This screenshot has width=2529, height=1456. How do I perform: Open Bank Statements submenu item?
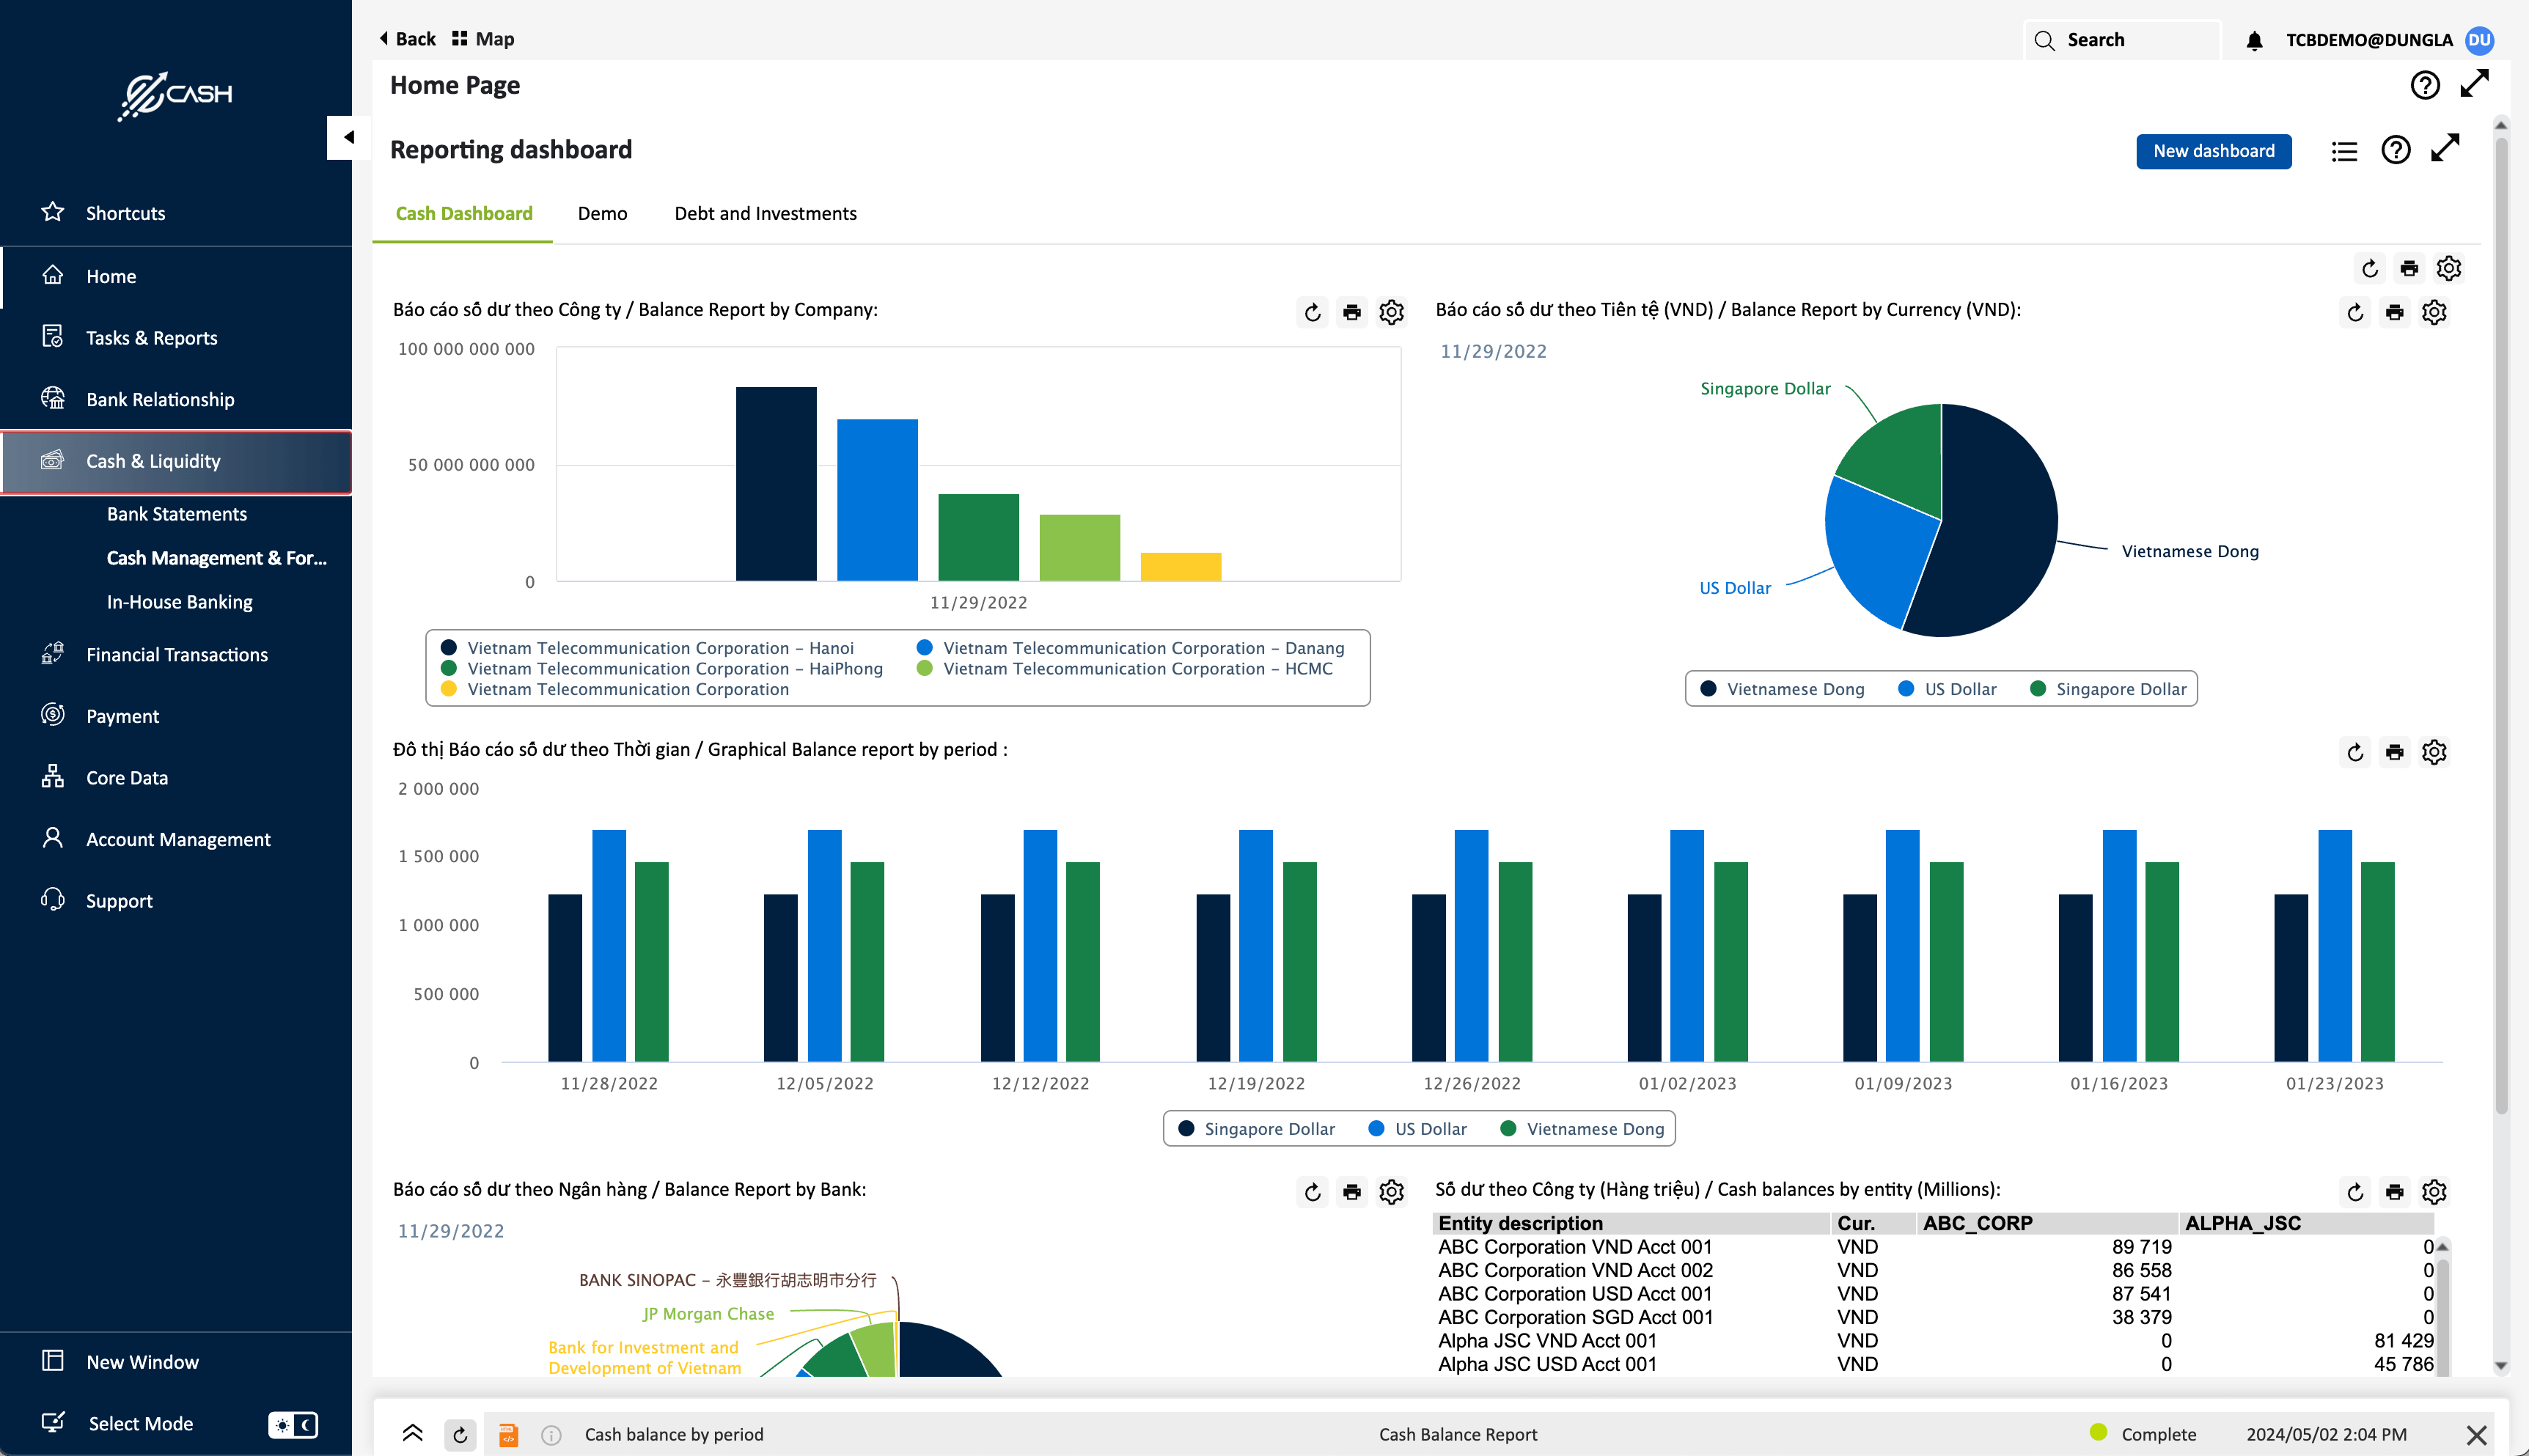click(x=177, y=514)
